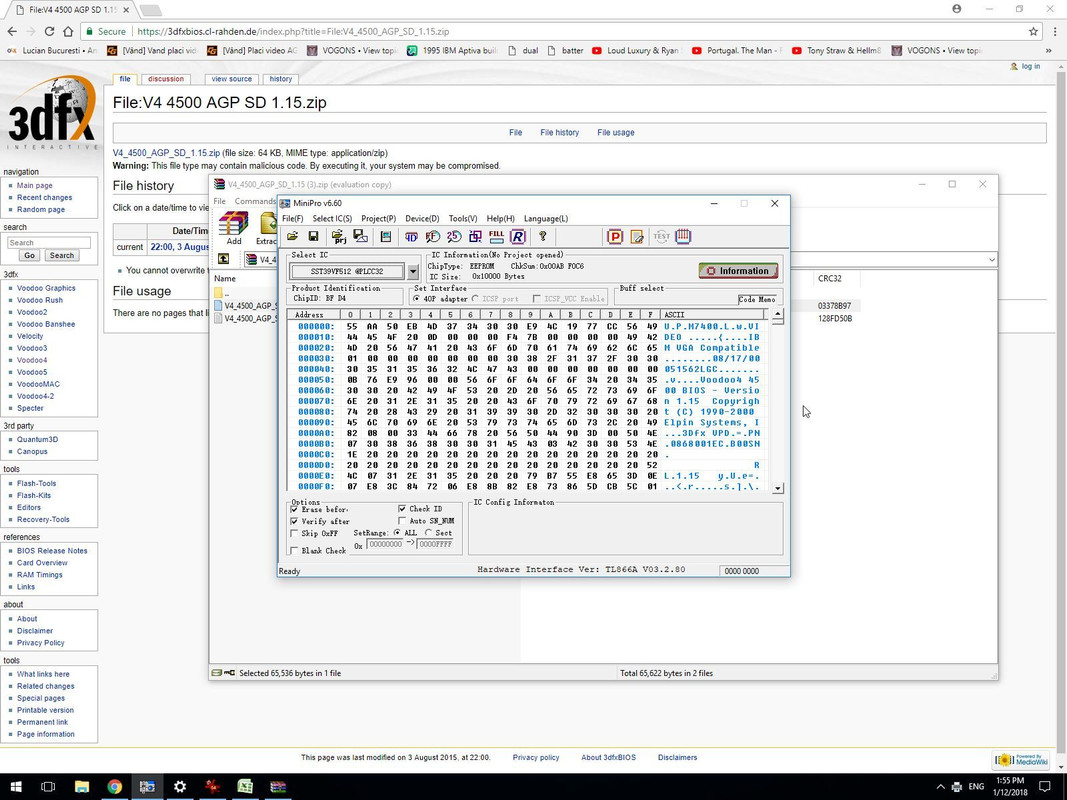Click the chip icon next to Save Project
The image size is (1067, 800).
pos(386,236)
